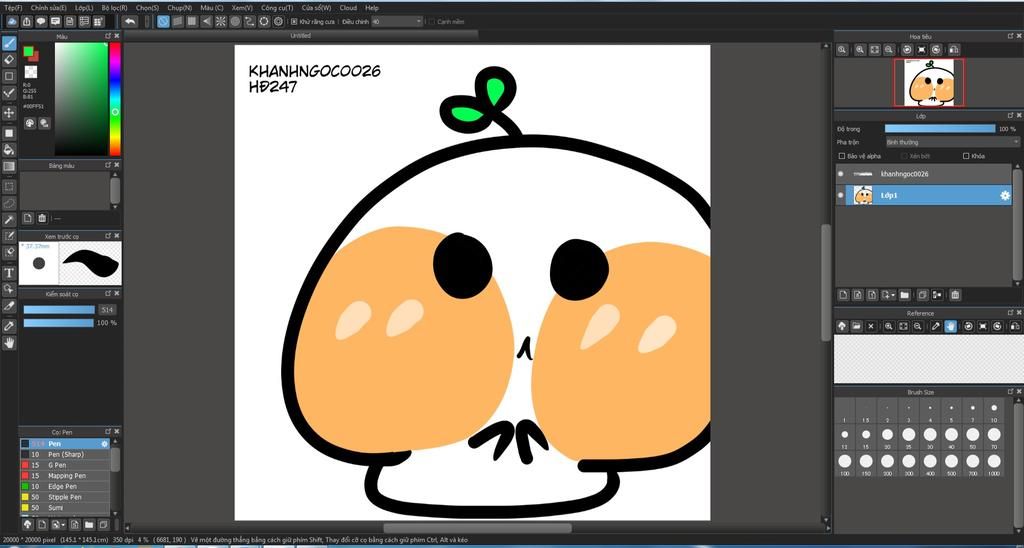The image size is (1024, 548).
Task: Click the brush size slider showing 514
Action: point(59,310)
